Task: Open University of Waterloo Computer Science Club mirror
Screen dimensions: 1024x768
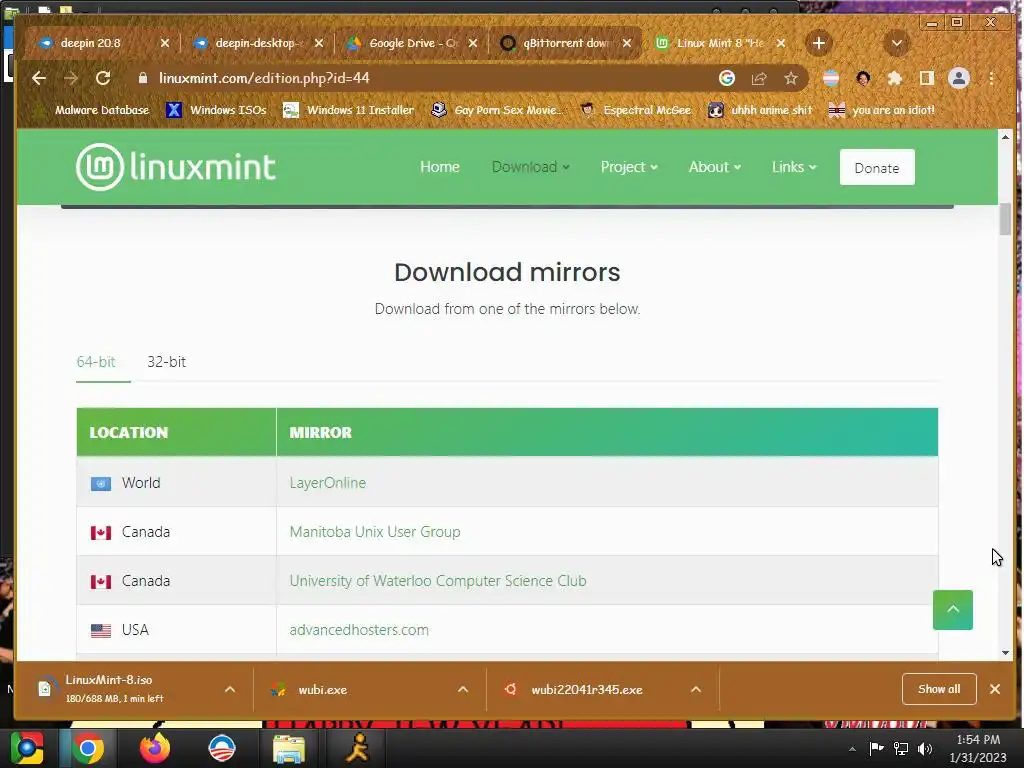Action: [x=438, y=581]
